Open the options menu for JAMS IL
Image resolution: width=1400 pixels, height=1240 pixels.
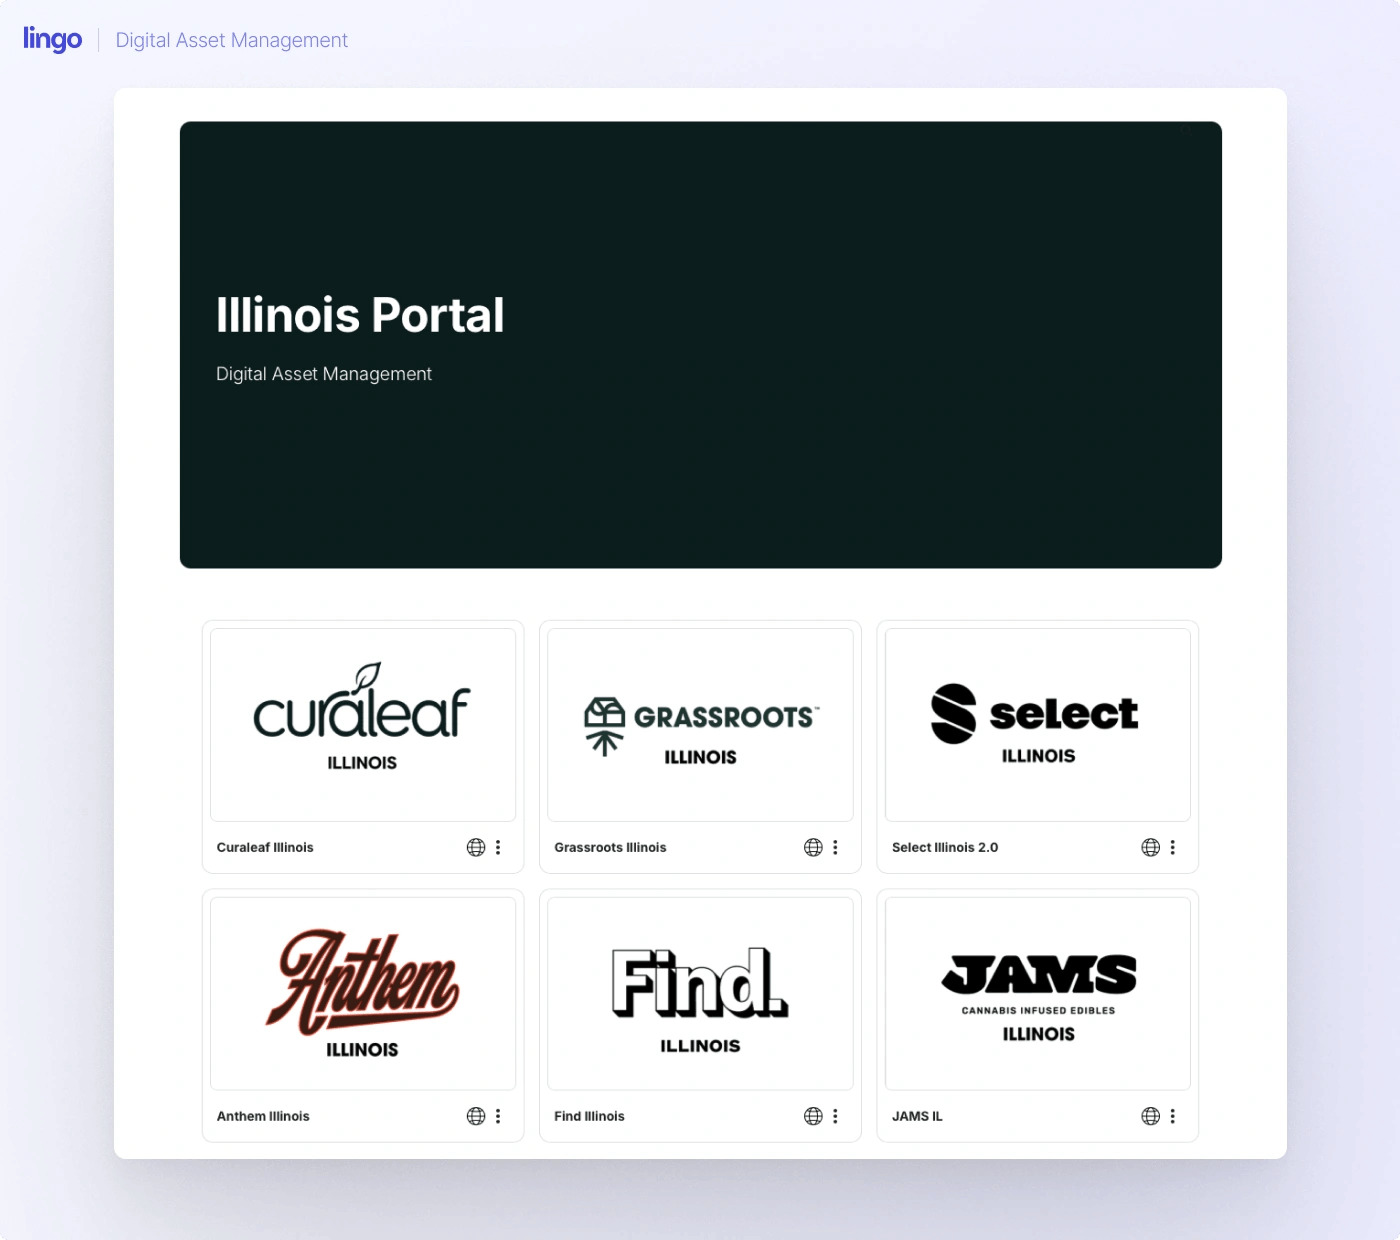click(x=1173, y=1116)
